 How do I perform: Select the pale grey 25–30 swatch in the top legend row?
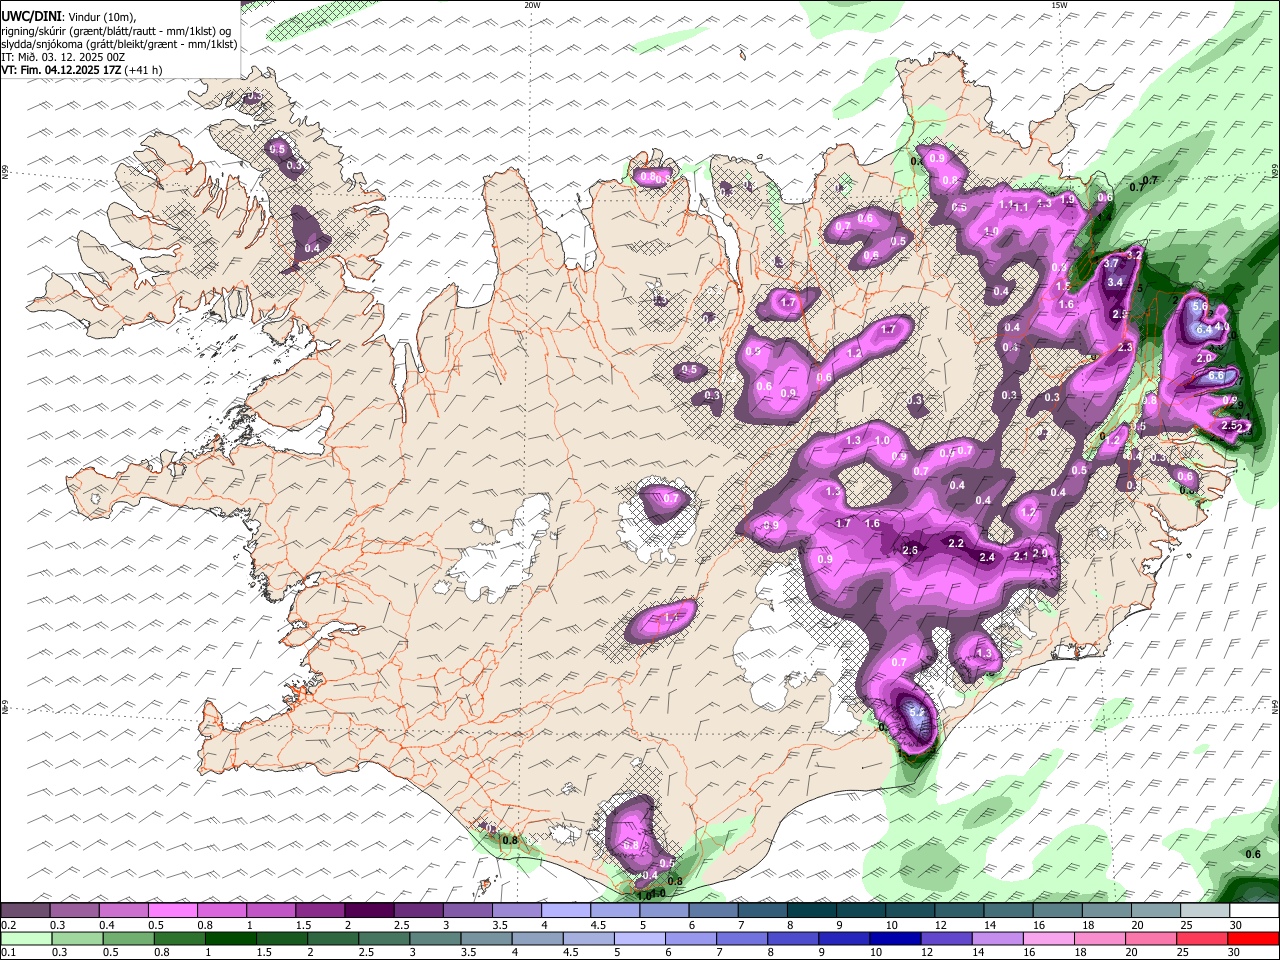click(1205, 911)
